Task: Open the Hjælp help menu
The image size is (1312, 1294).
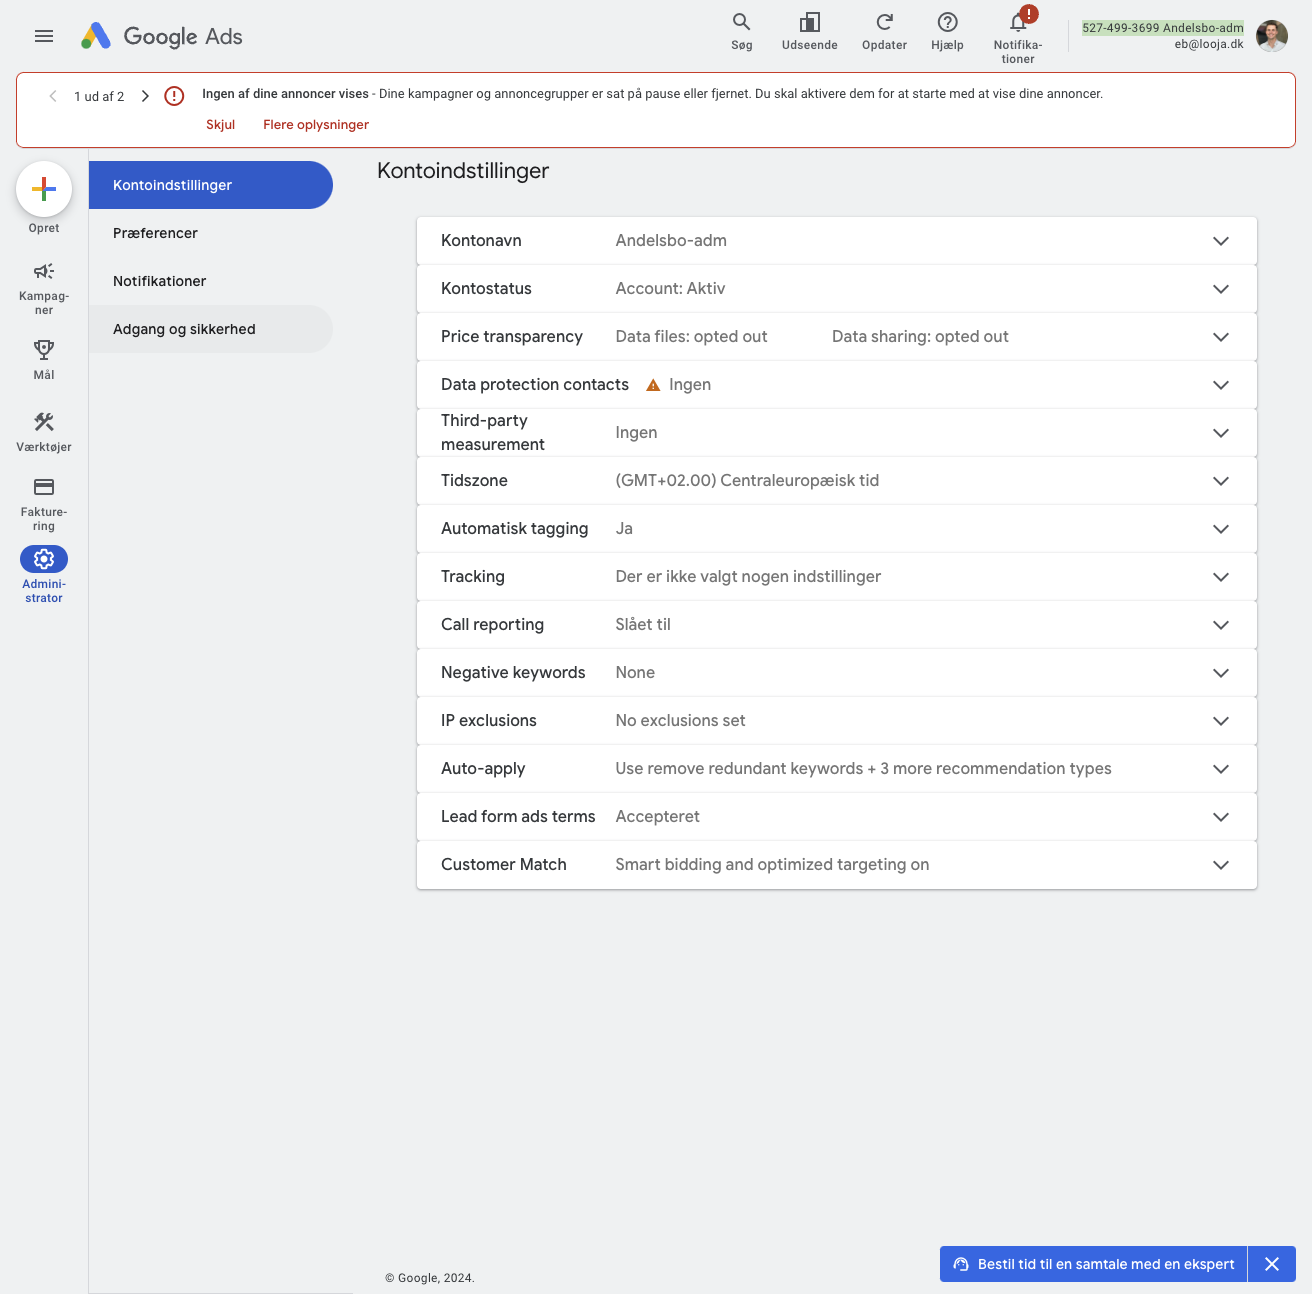Action: coord(947,32)
